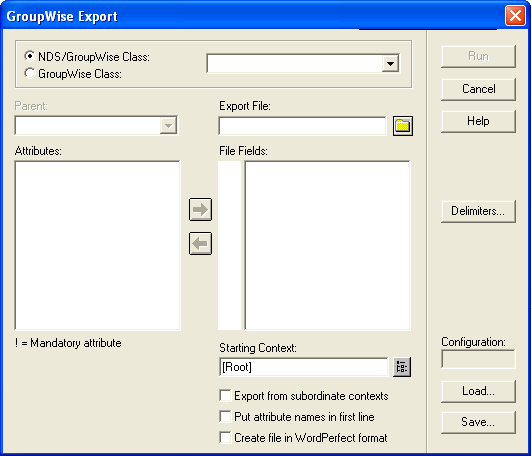Focus the Starting Context field with [Root]
Screen dimensions: 532x456
(x=303, y=367)
